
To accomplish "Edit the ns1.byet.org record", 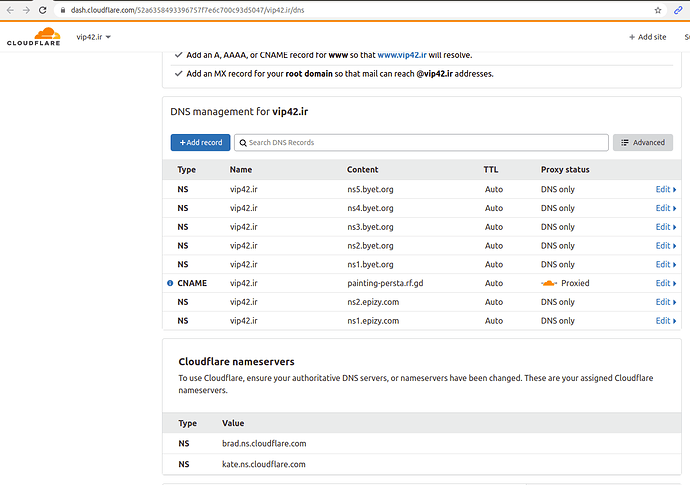I will [666, 265].
